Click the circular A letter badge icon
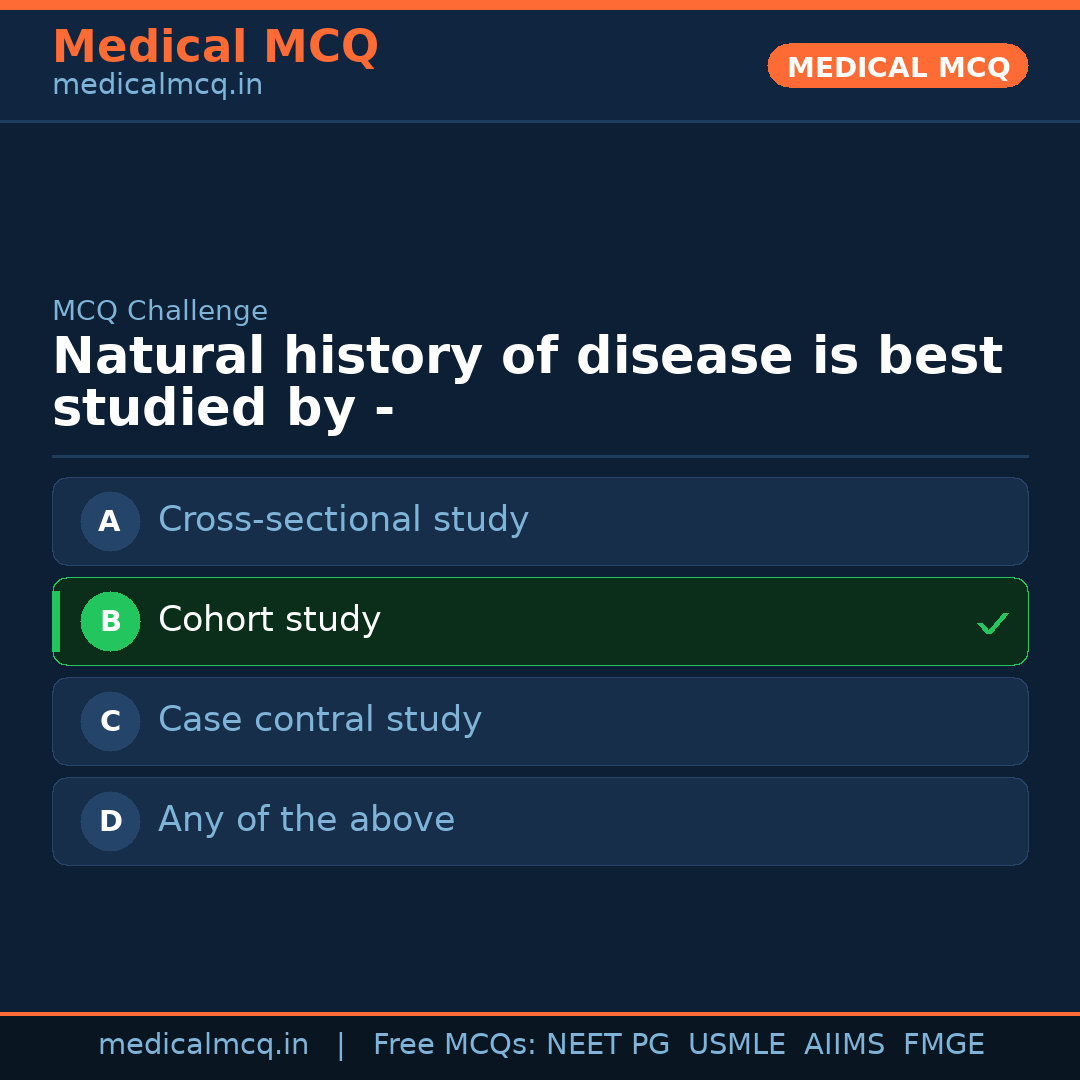 tap(110, 521)
